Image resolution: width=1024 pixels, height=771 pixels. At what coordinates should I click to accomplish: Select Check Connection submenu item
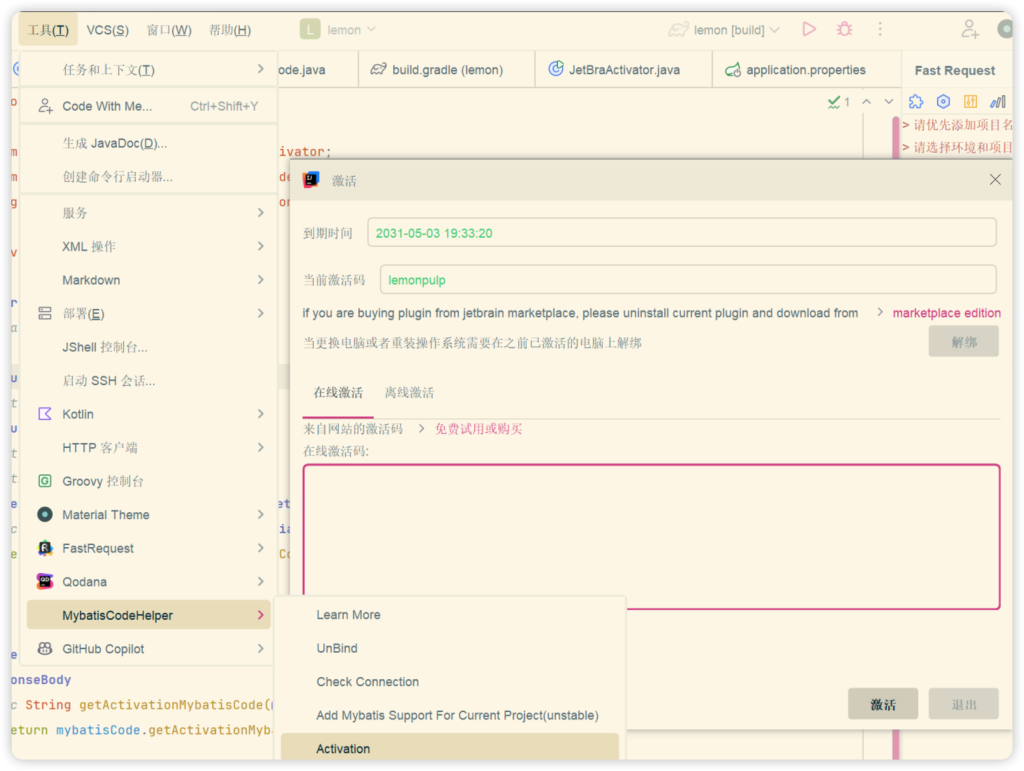pyautogui.click(x=449, y=682)
